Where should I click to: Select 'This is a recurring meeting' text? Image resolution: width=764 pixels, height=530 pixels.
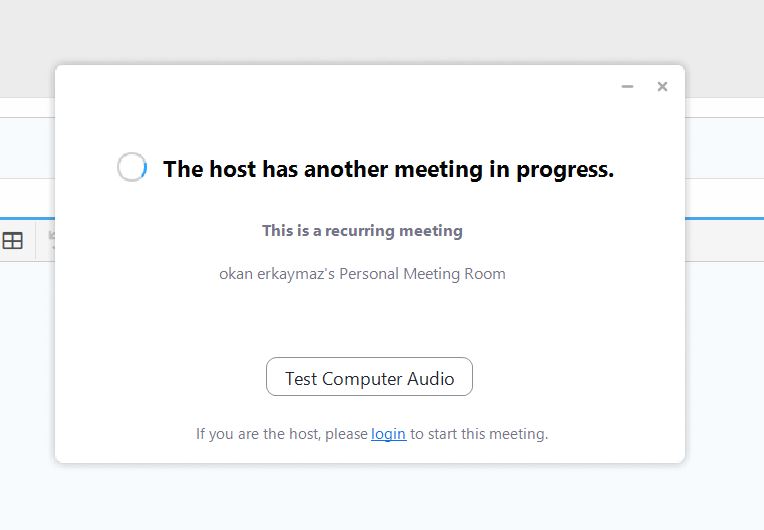click(x=362, y=231)
